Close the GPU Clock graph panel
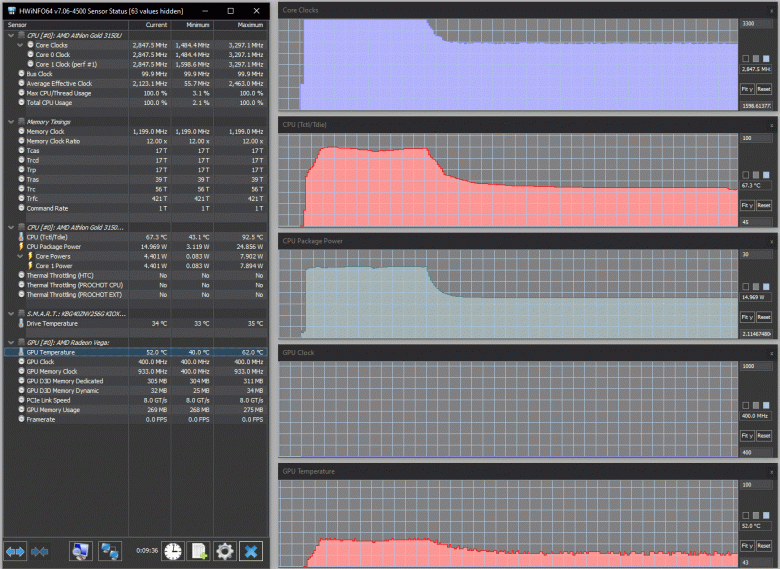This screenshot has width=780, height=569. click(772, 353)
